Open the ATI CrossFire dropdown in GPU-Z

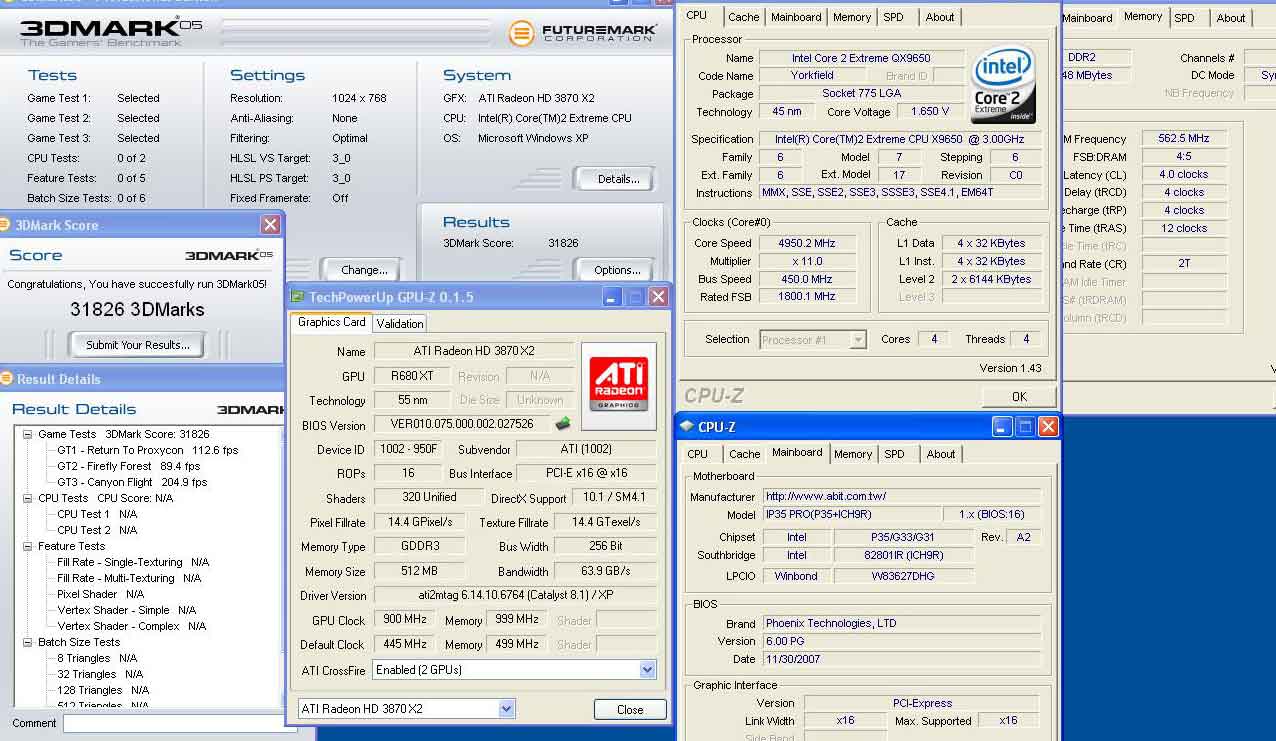pos(648,670)
